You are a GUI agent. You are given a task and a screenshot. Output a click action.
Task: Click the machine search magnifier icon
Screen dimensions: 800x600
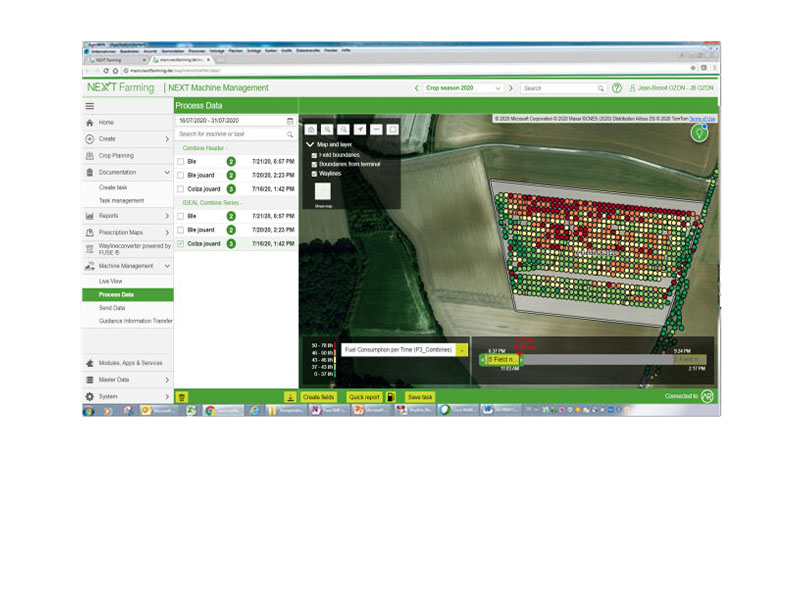tap(290, 134)
